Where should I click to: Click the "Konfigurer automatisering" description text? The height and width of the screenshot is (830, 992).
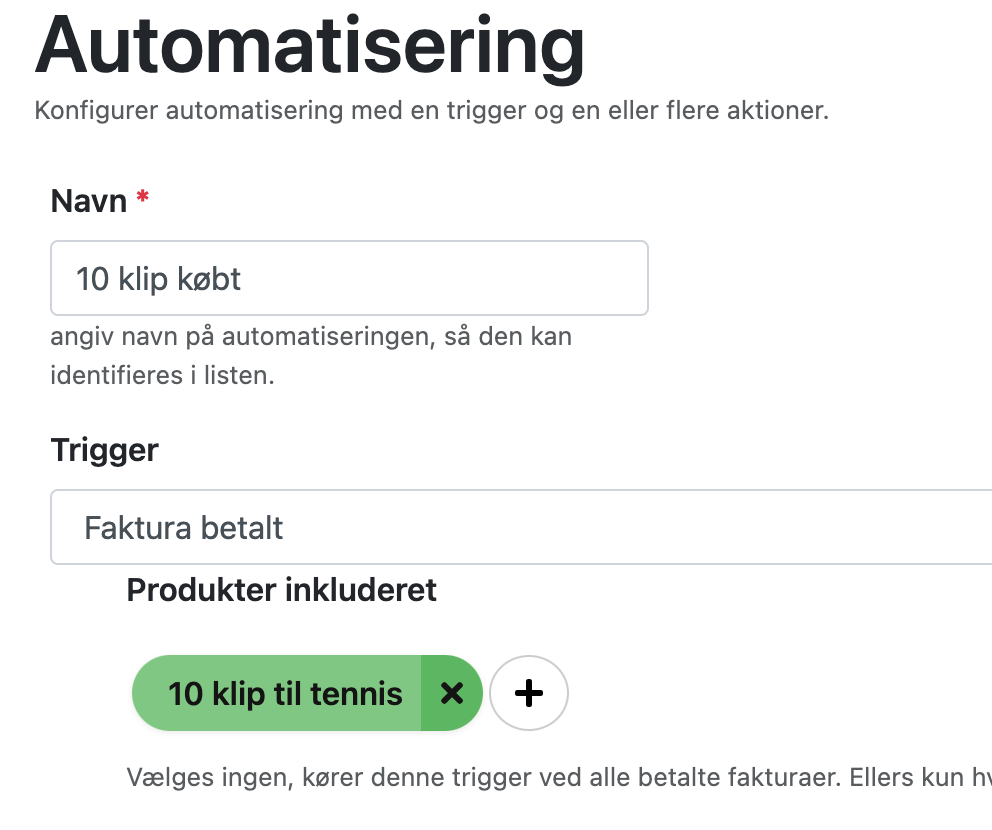[200, 110]
